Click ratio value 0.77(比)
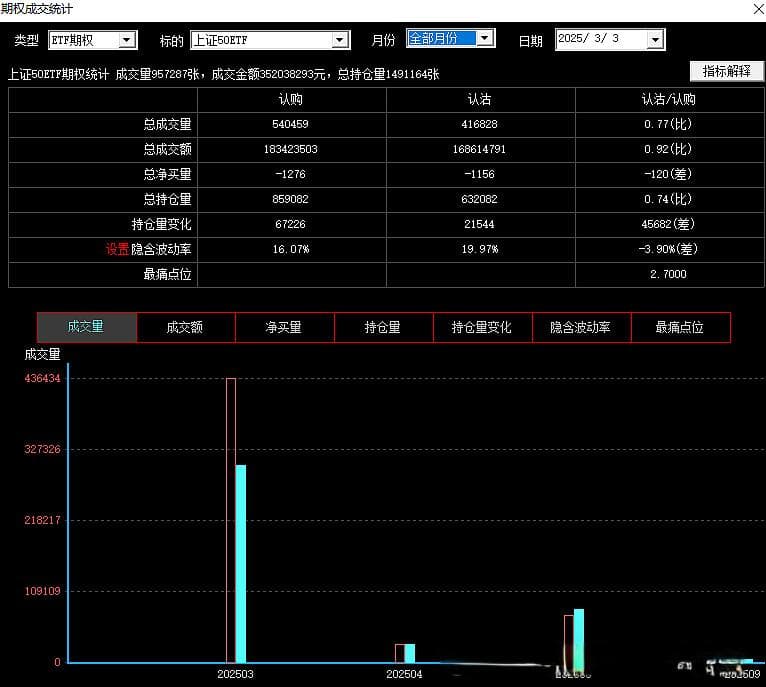 668,124
